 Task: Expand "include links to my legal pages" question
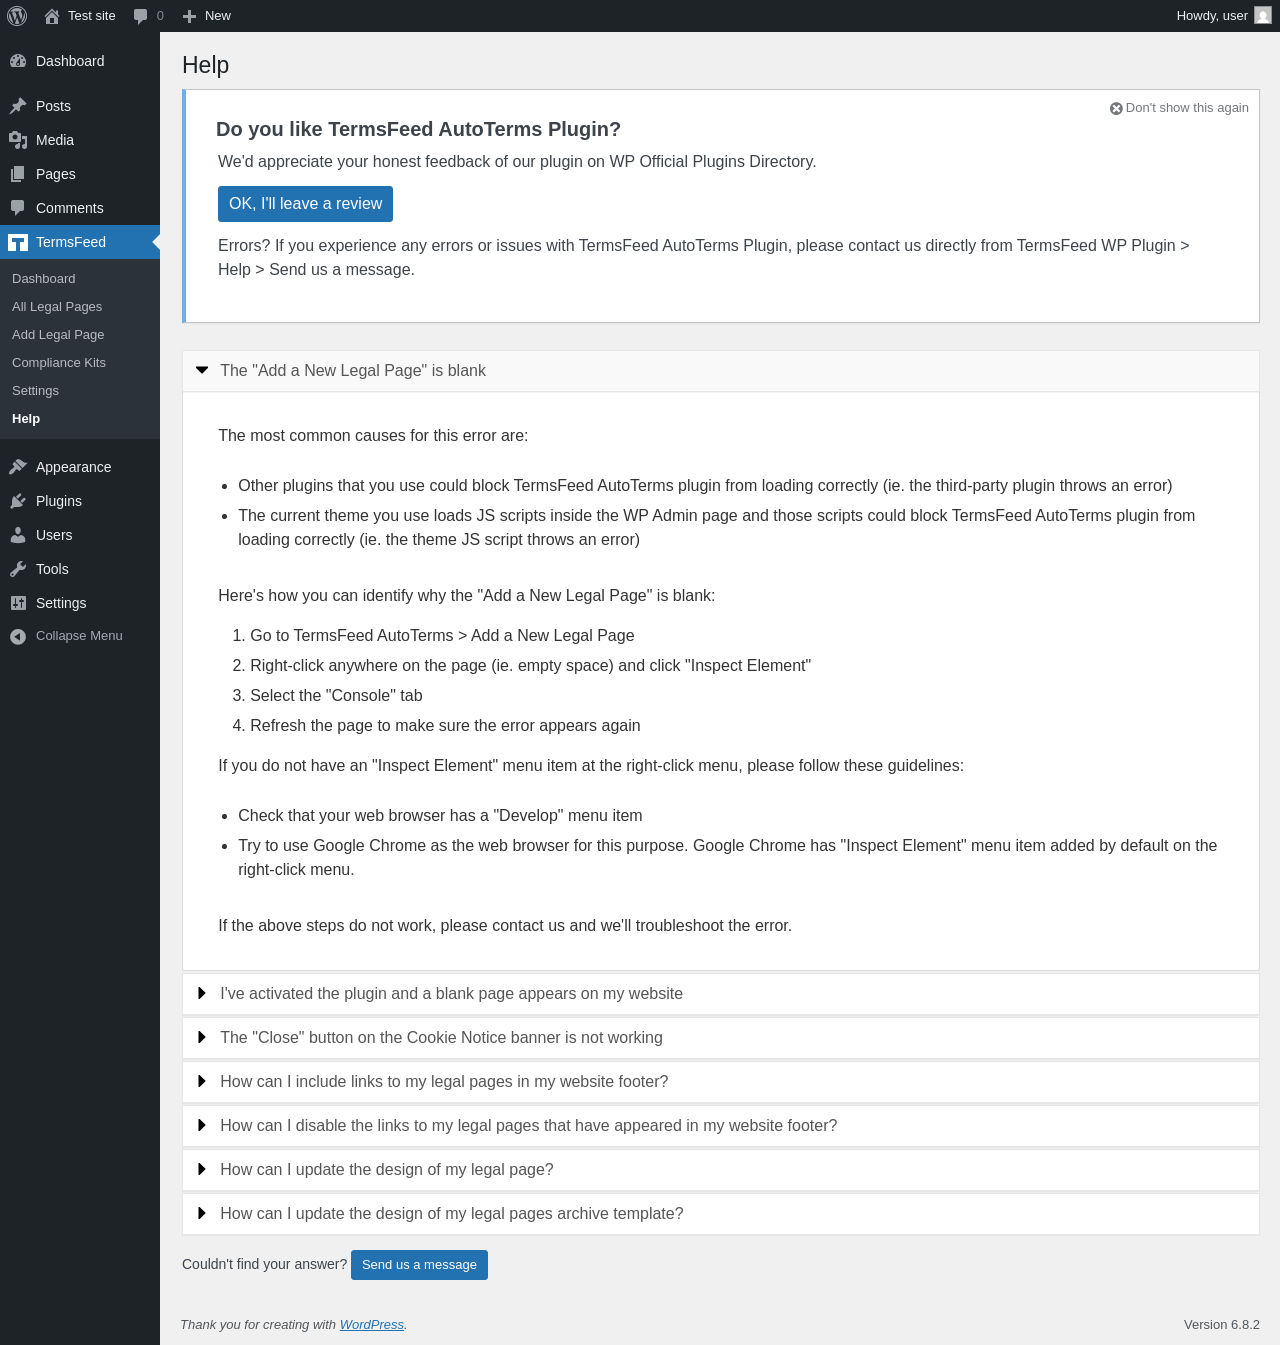[x=720, y=1082]
